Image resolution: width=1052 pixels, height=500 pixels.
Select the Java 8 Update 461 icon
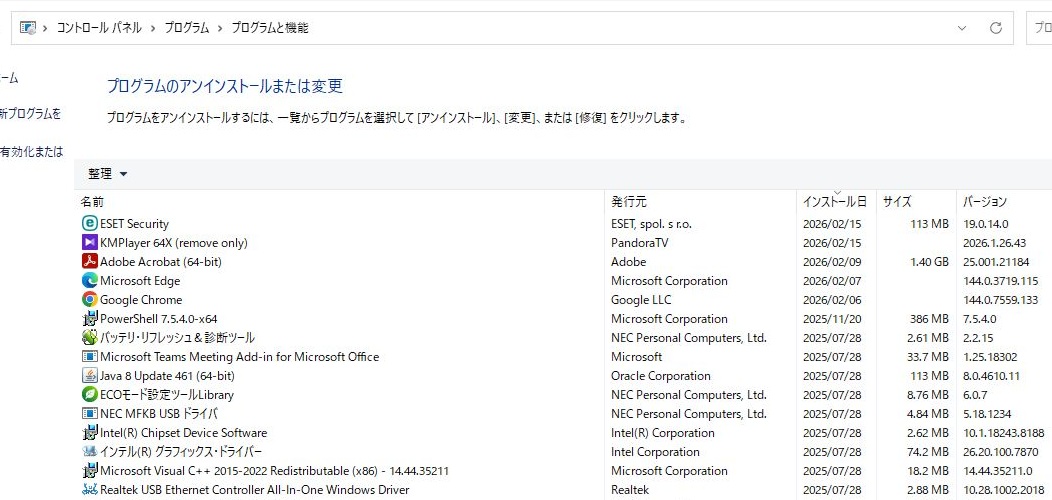click(x=90, y=376)
